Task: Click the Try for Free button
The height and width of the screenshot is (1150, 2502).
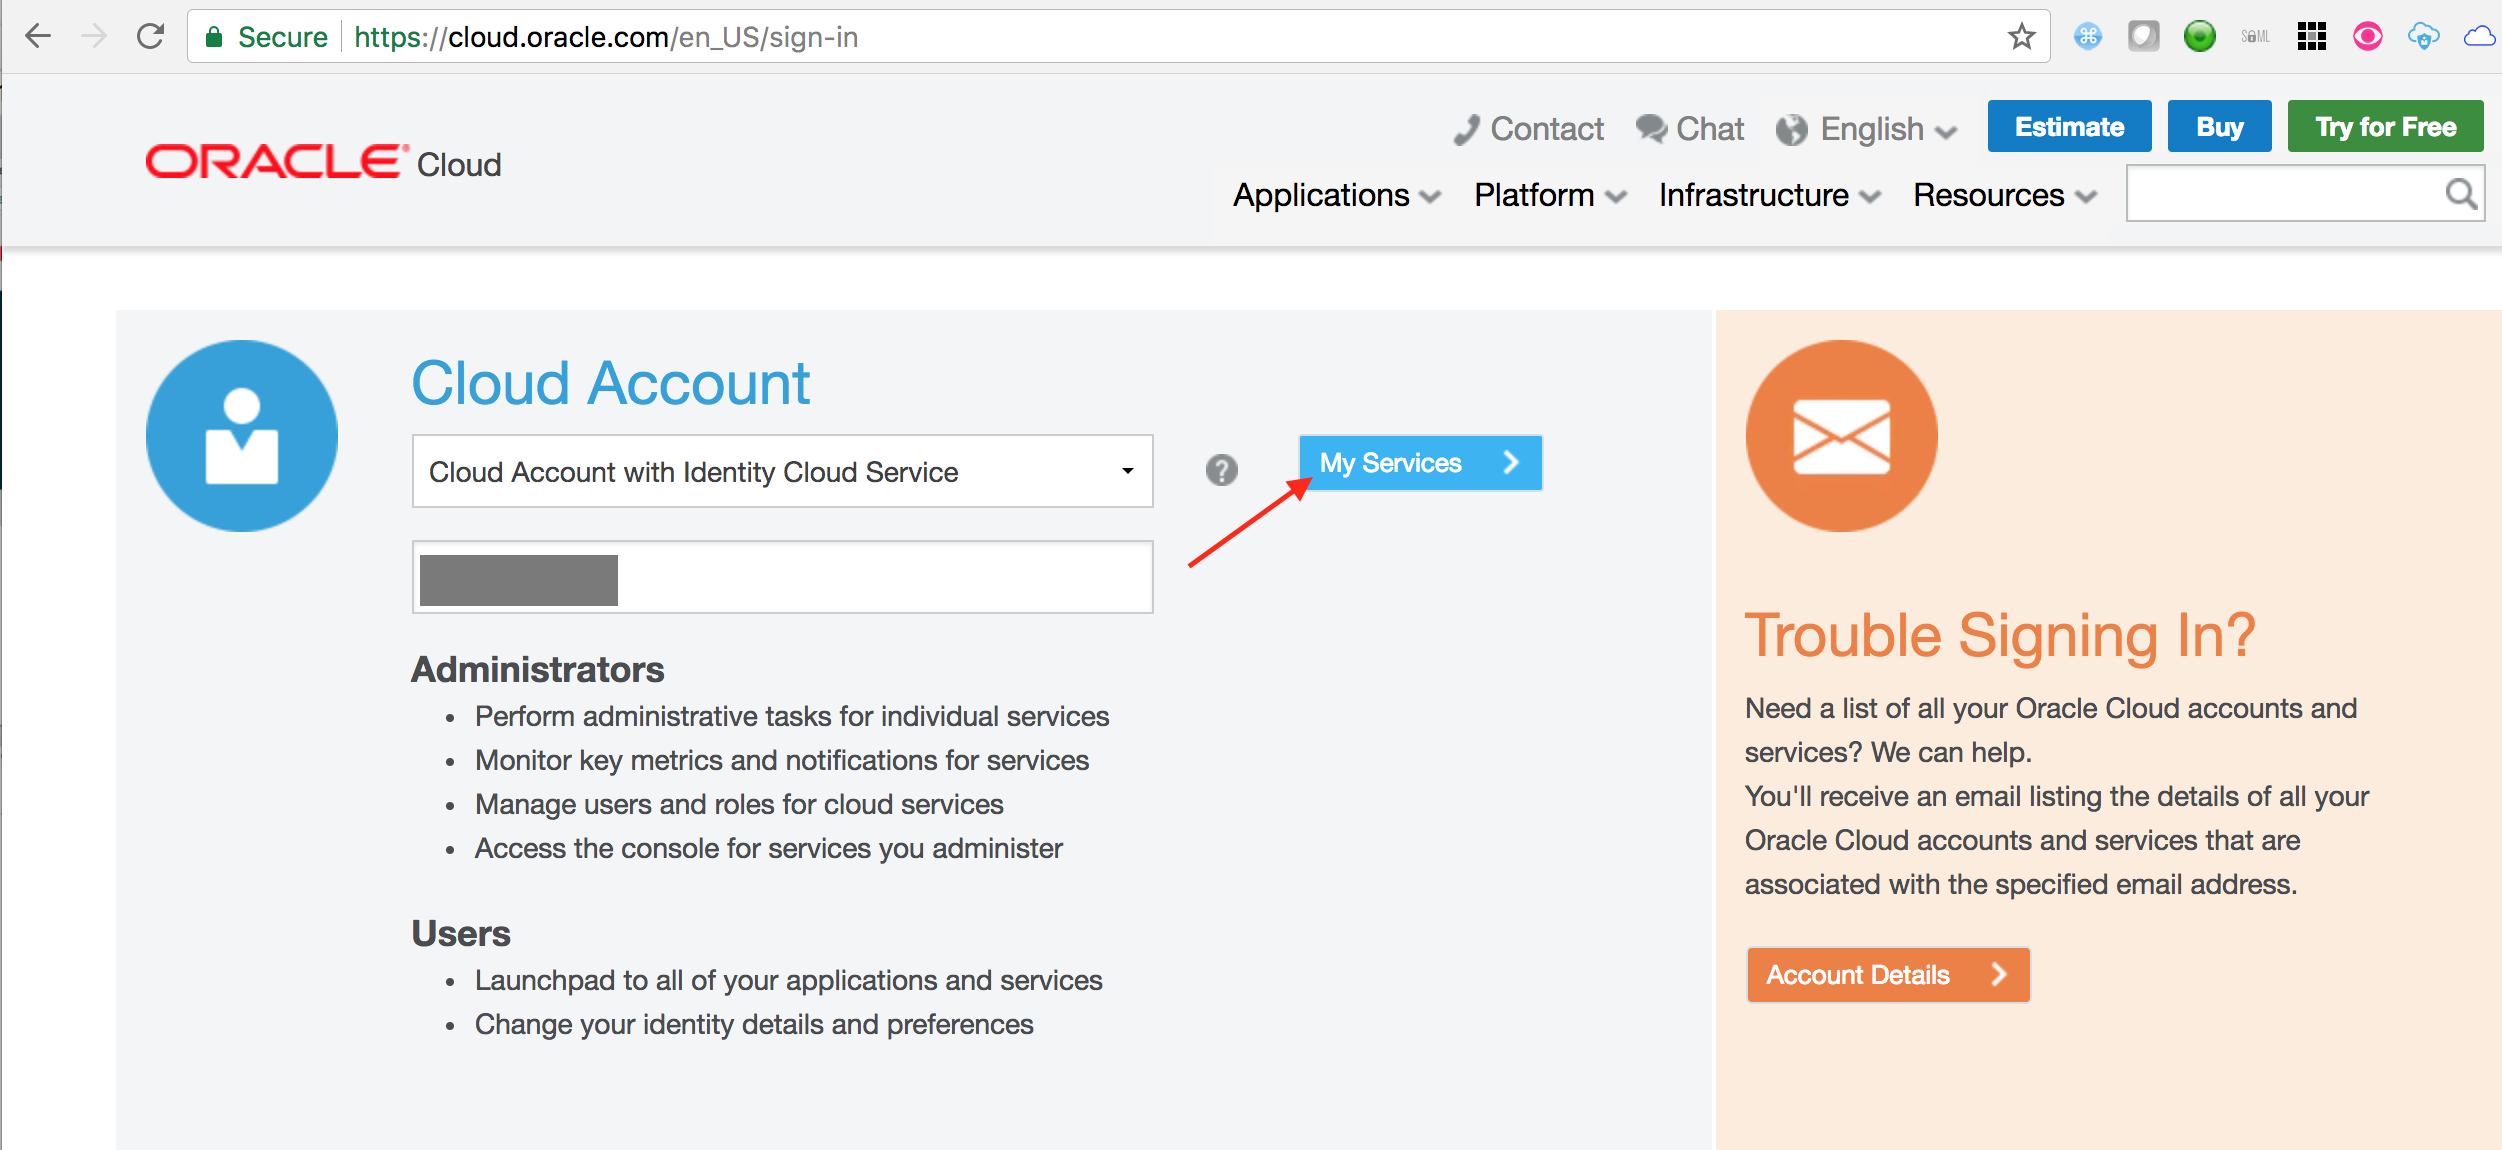Action: pyautogui.click(x=2385, y=127)
